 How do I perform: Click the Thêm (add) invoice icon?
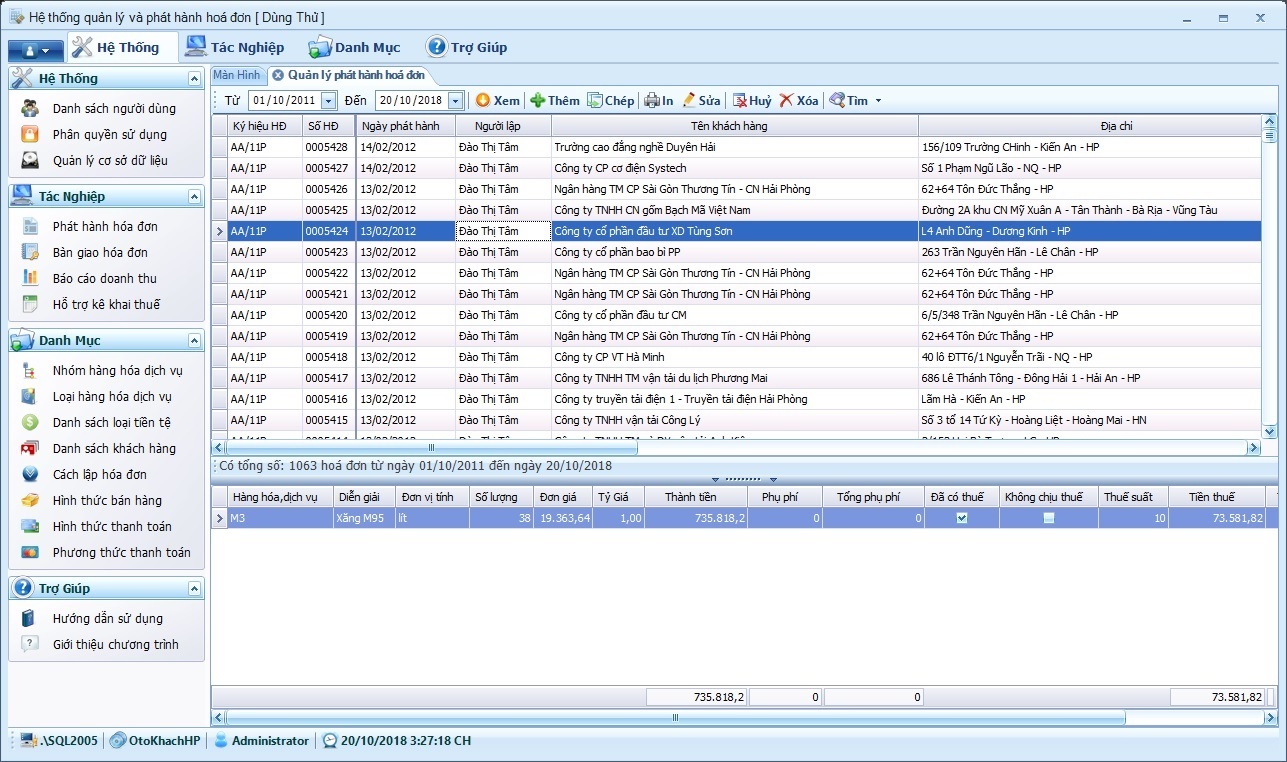[x=538, y=100]
